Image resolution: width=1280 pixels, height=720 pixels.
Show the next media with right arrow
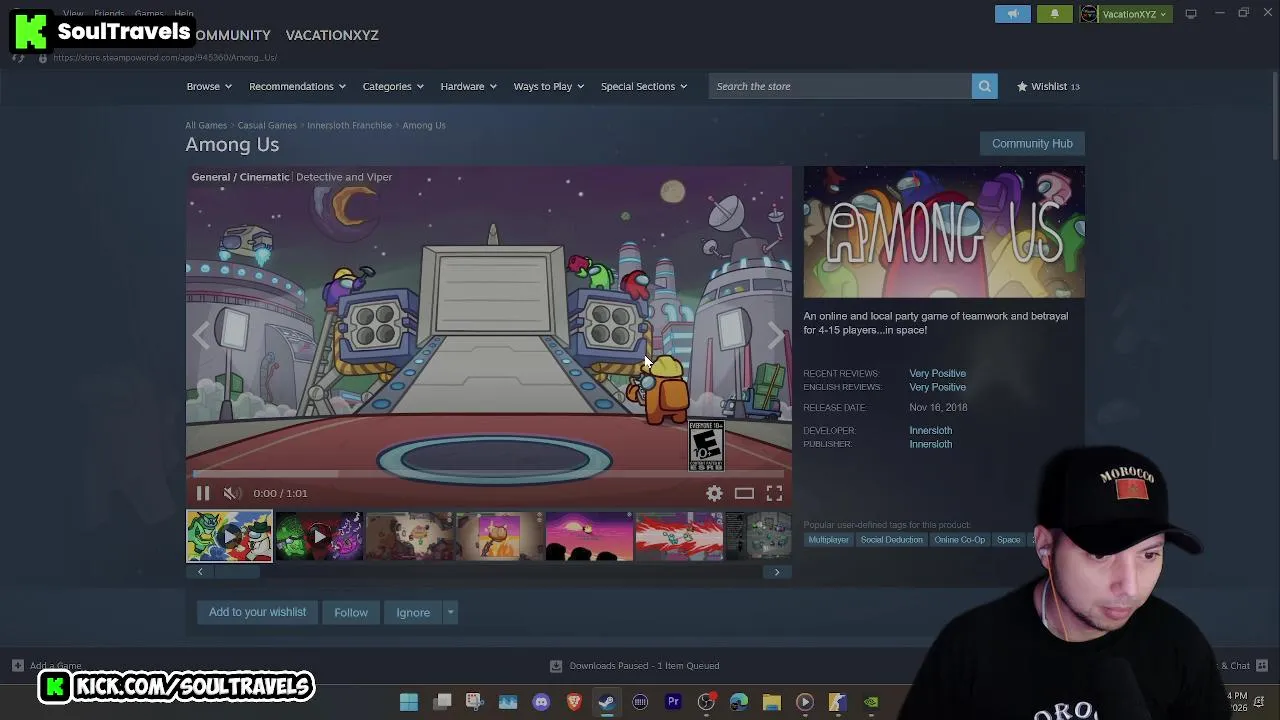tap(776, 337)
